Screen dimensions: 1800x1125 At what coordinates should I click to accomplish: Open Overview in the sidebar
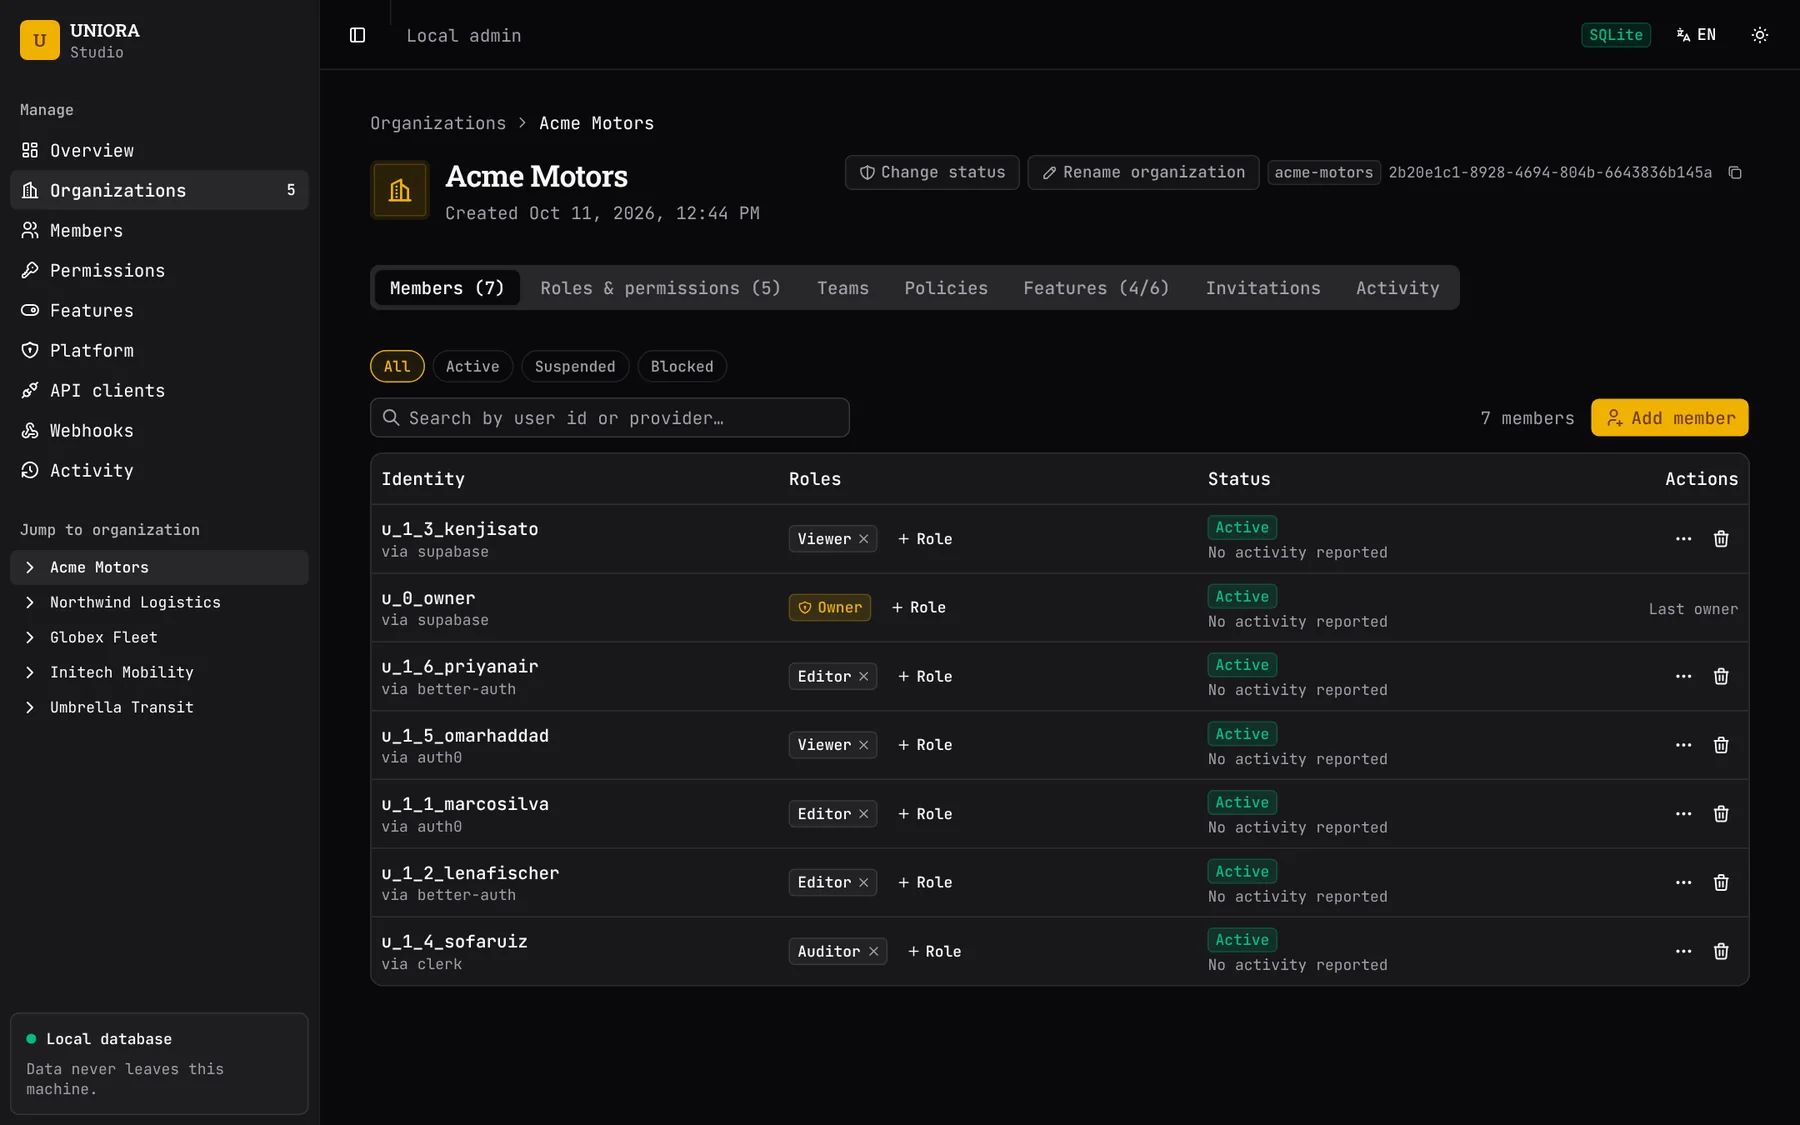pyautogui.click(x=159, y=150)
